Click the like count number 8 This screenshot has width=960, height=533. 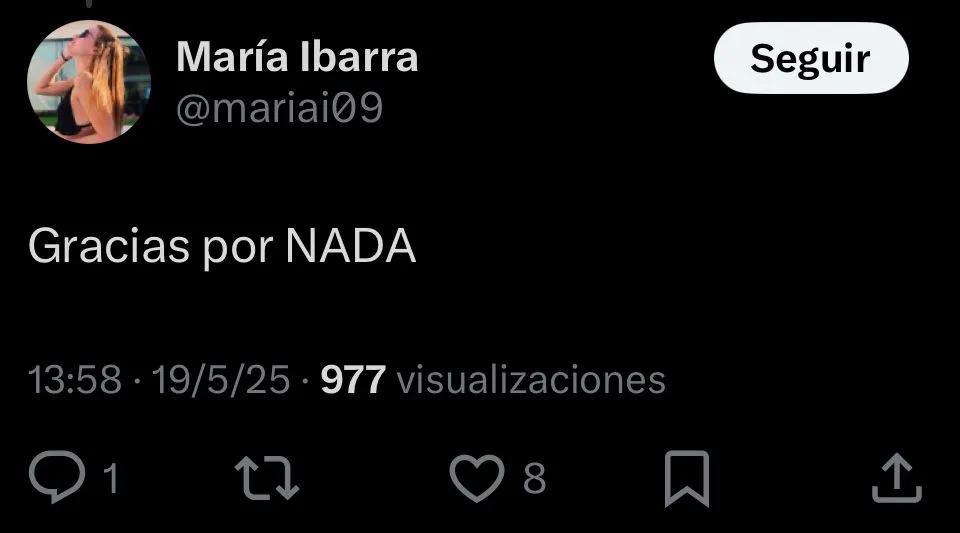(x=534, y=478)
